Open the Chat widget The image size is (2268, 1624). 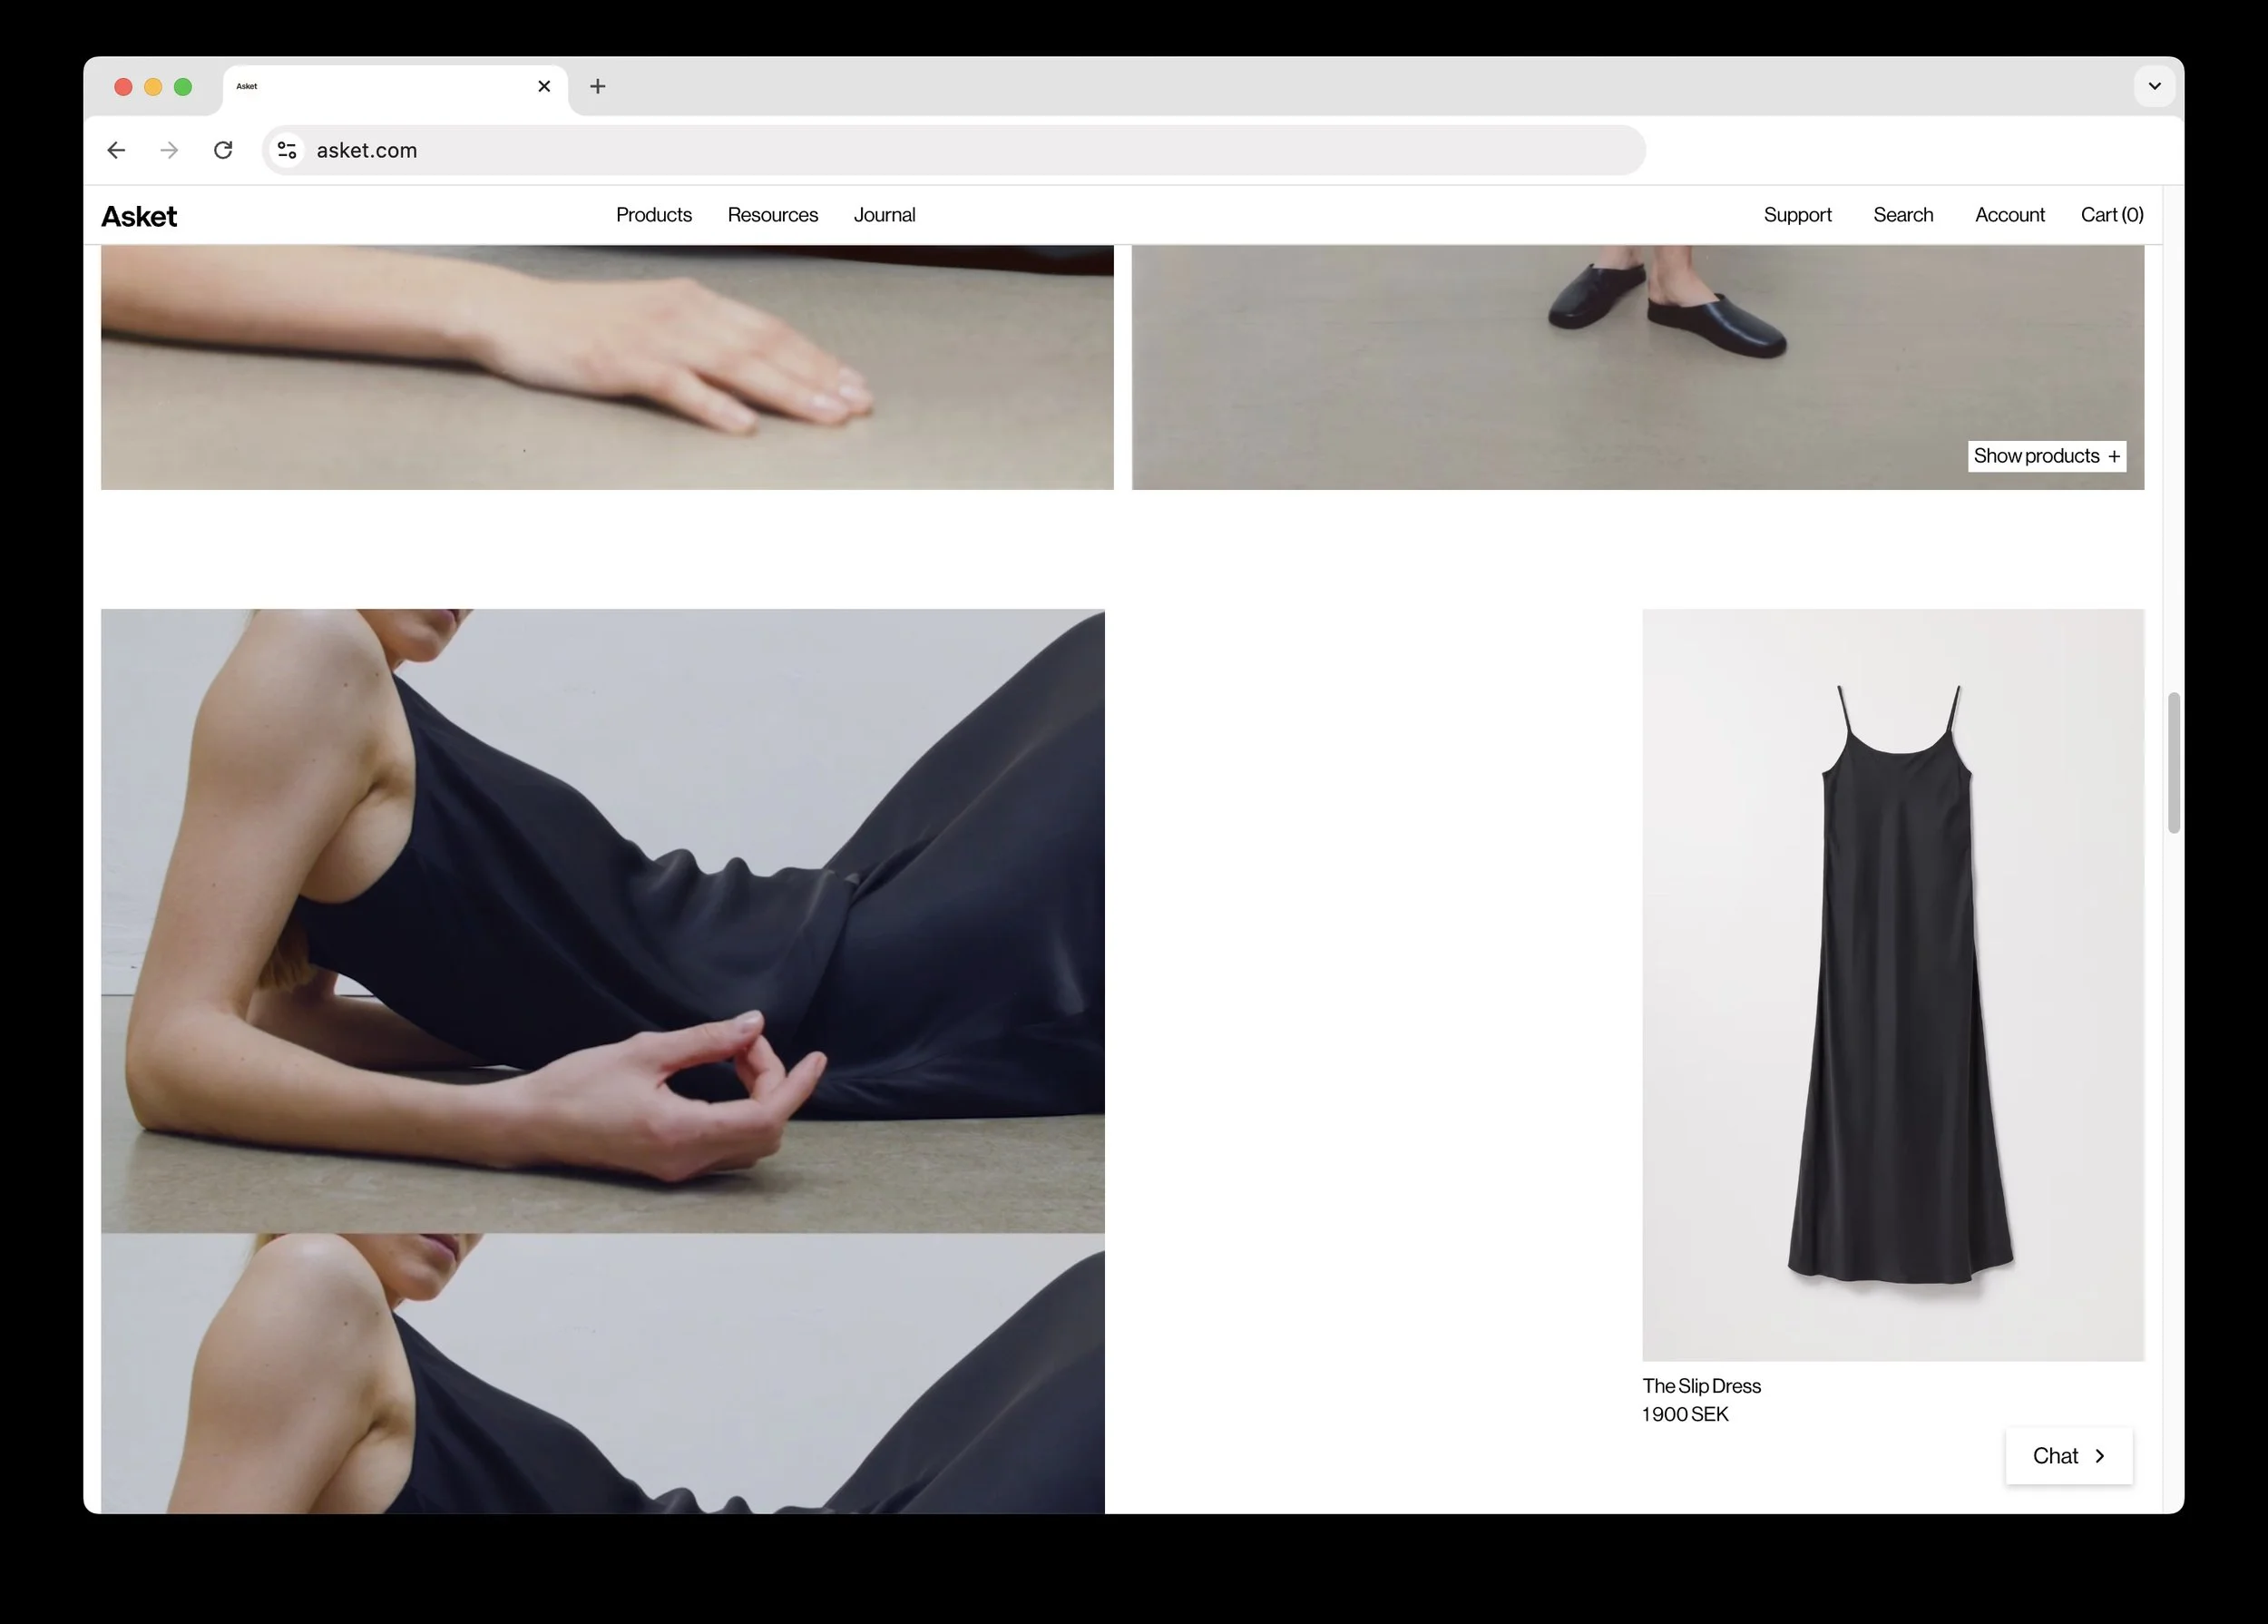2068,1456
